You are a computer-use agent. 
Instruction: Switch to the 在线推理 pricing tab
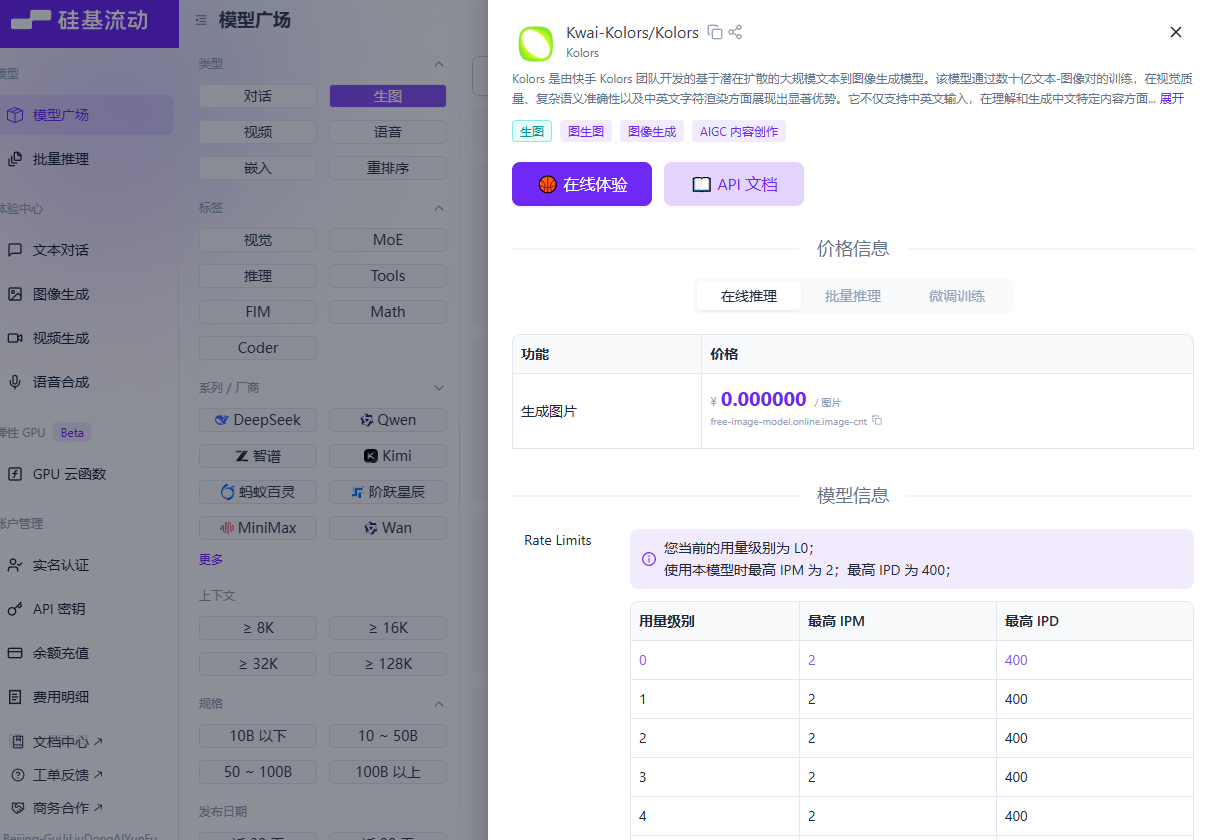pos(749,296)
